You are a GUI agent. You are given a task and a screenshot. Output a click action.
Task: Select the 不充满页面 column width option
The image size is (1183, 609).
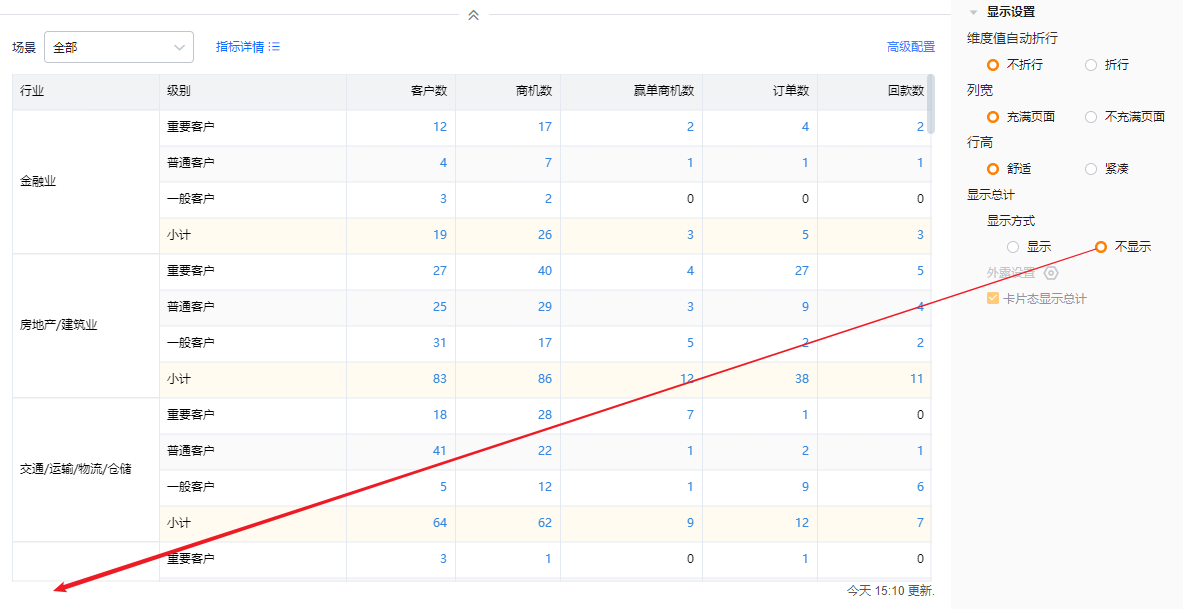tap(1091, 117)
